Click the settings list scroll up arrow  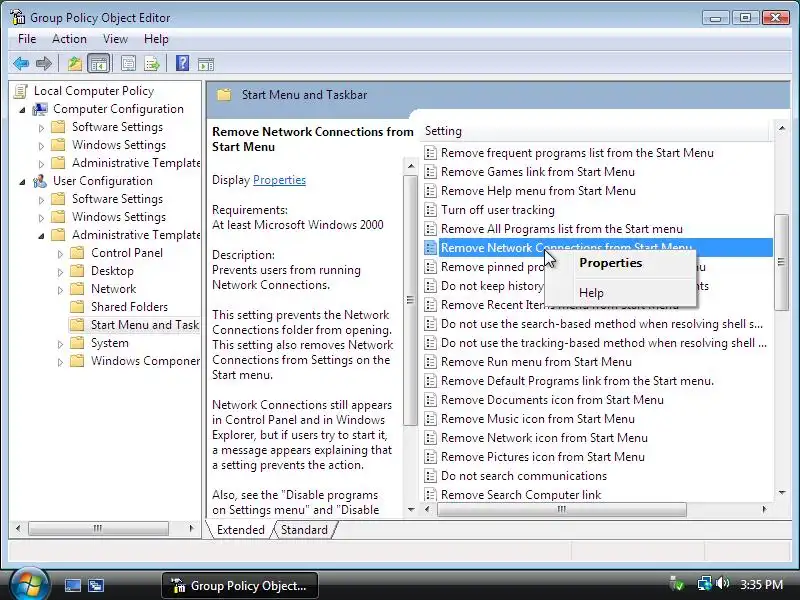[782, 129]
